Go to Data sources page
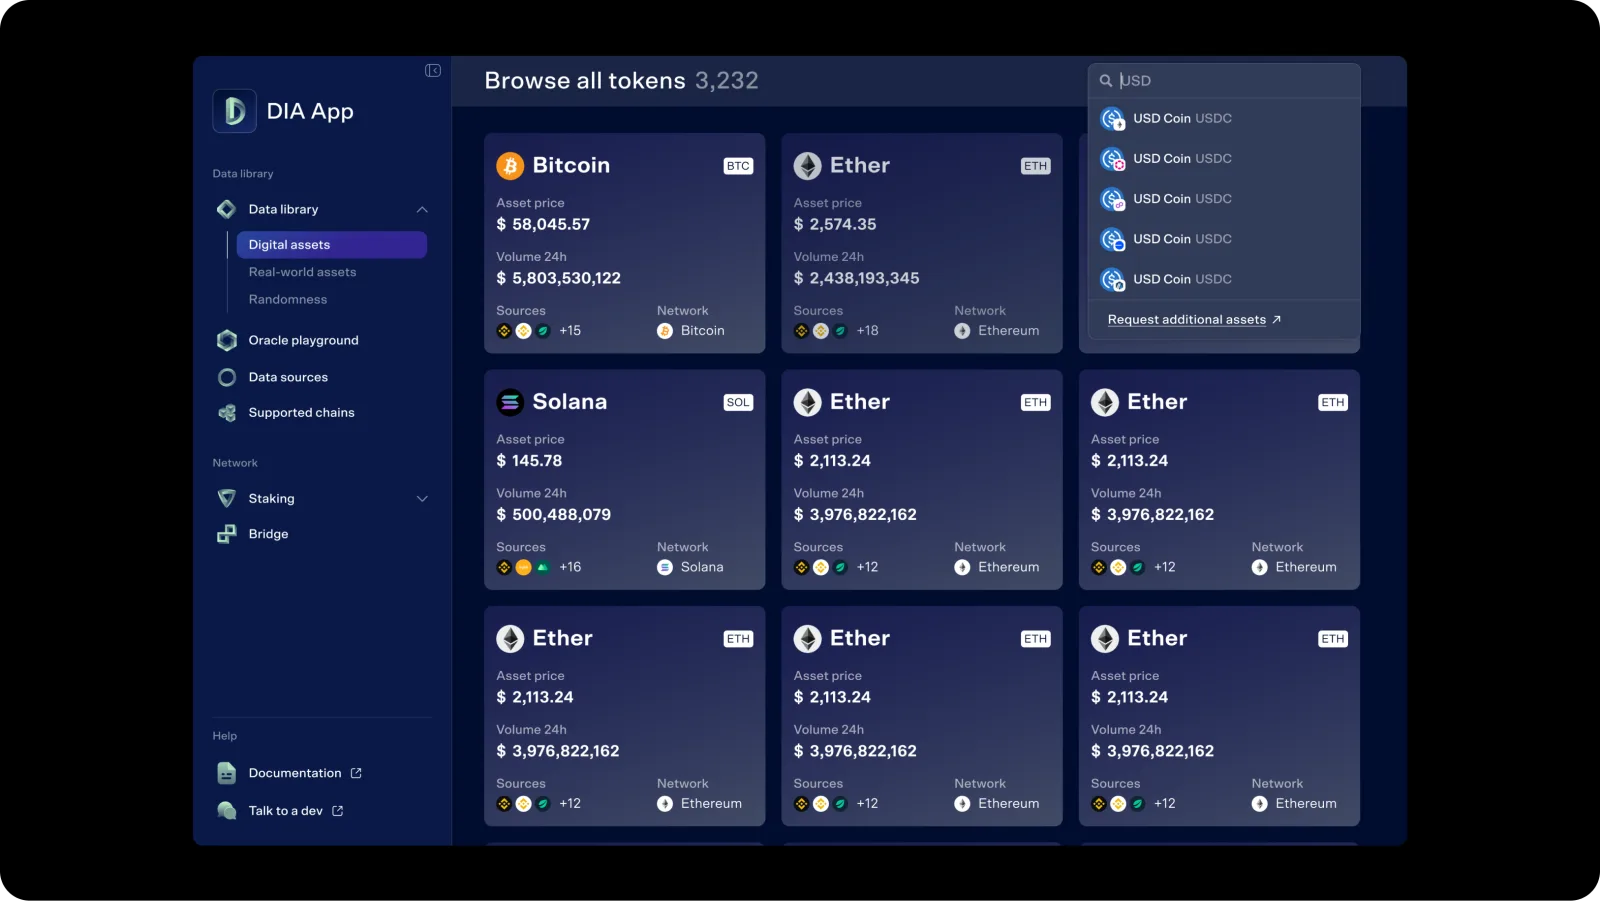Viewport: 1600px width, 901px height. point(288,377)
